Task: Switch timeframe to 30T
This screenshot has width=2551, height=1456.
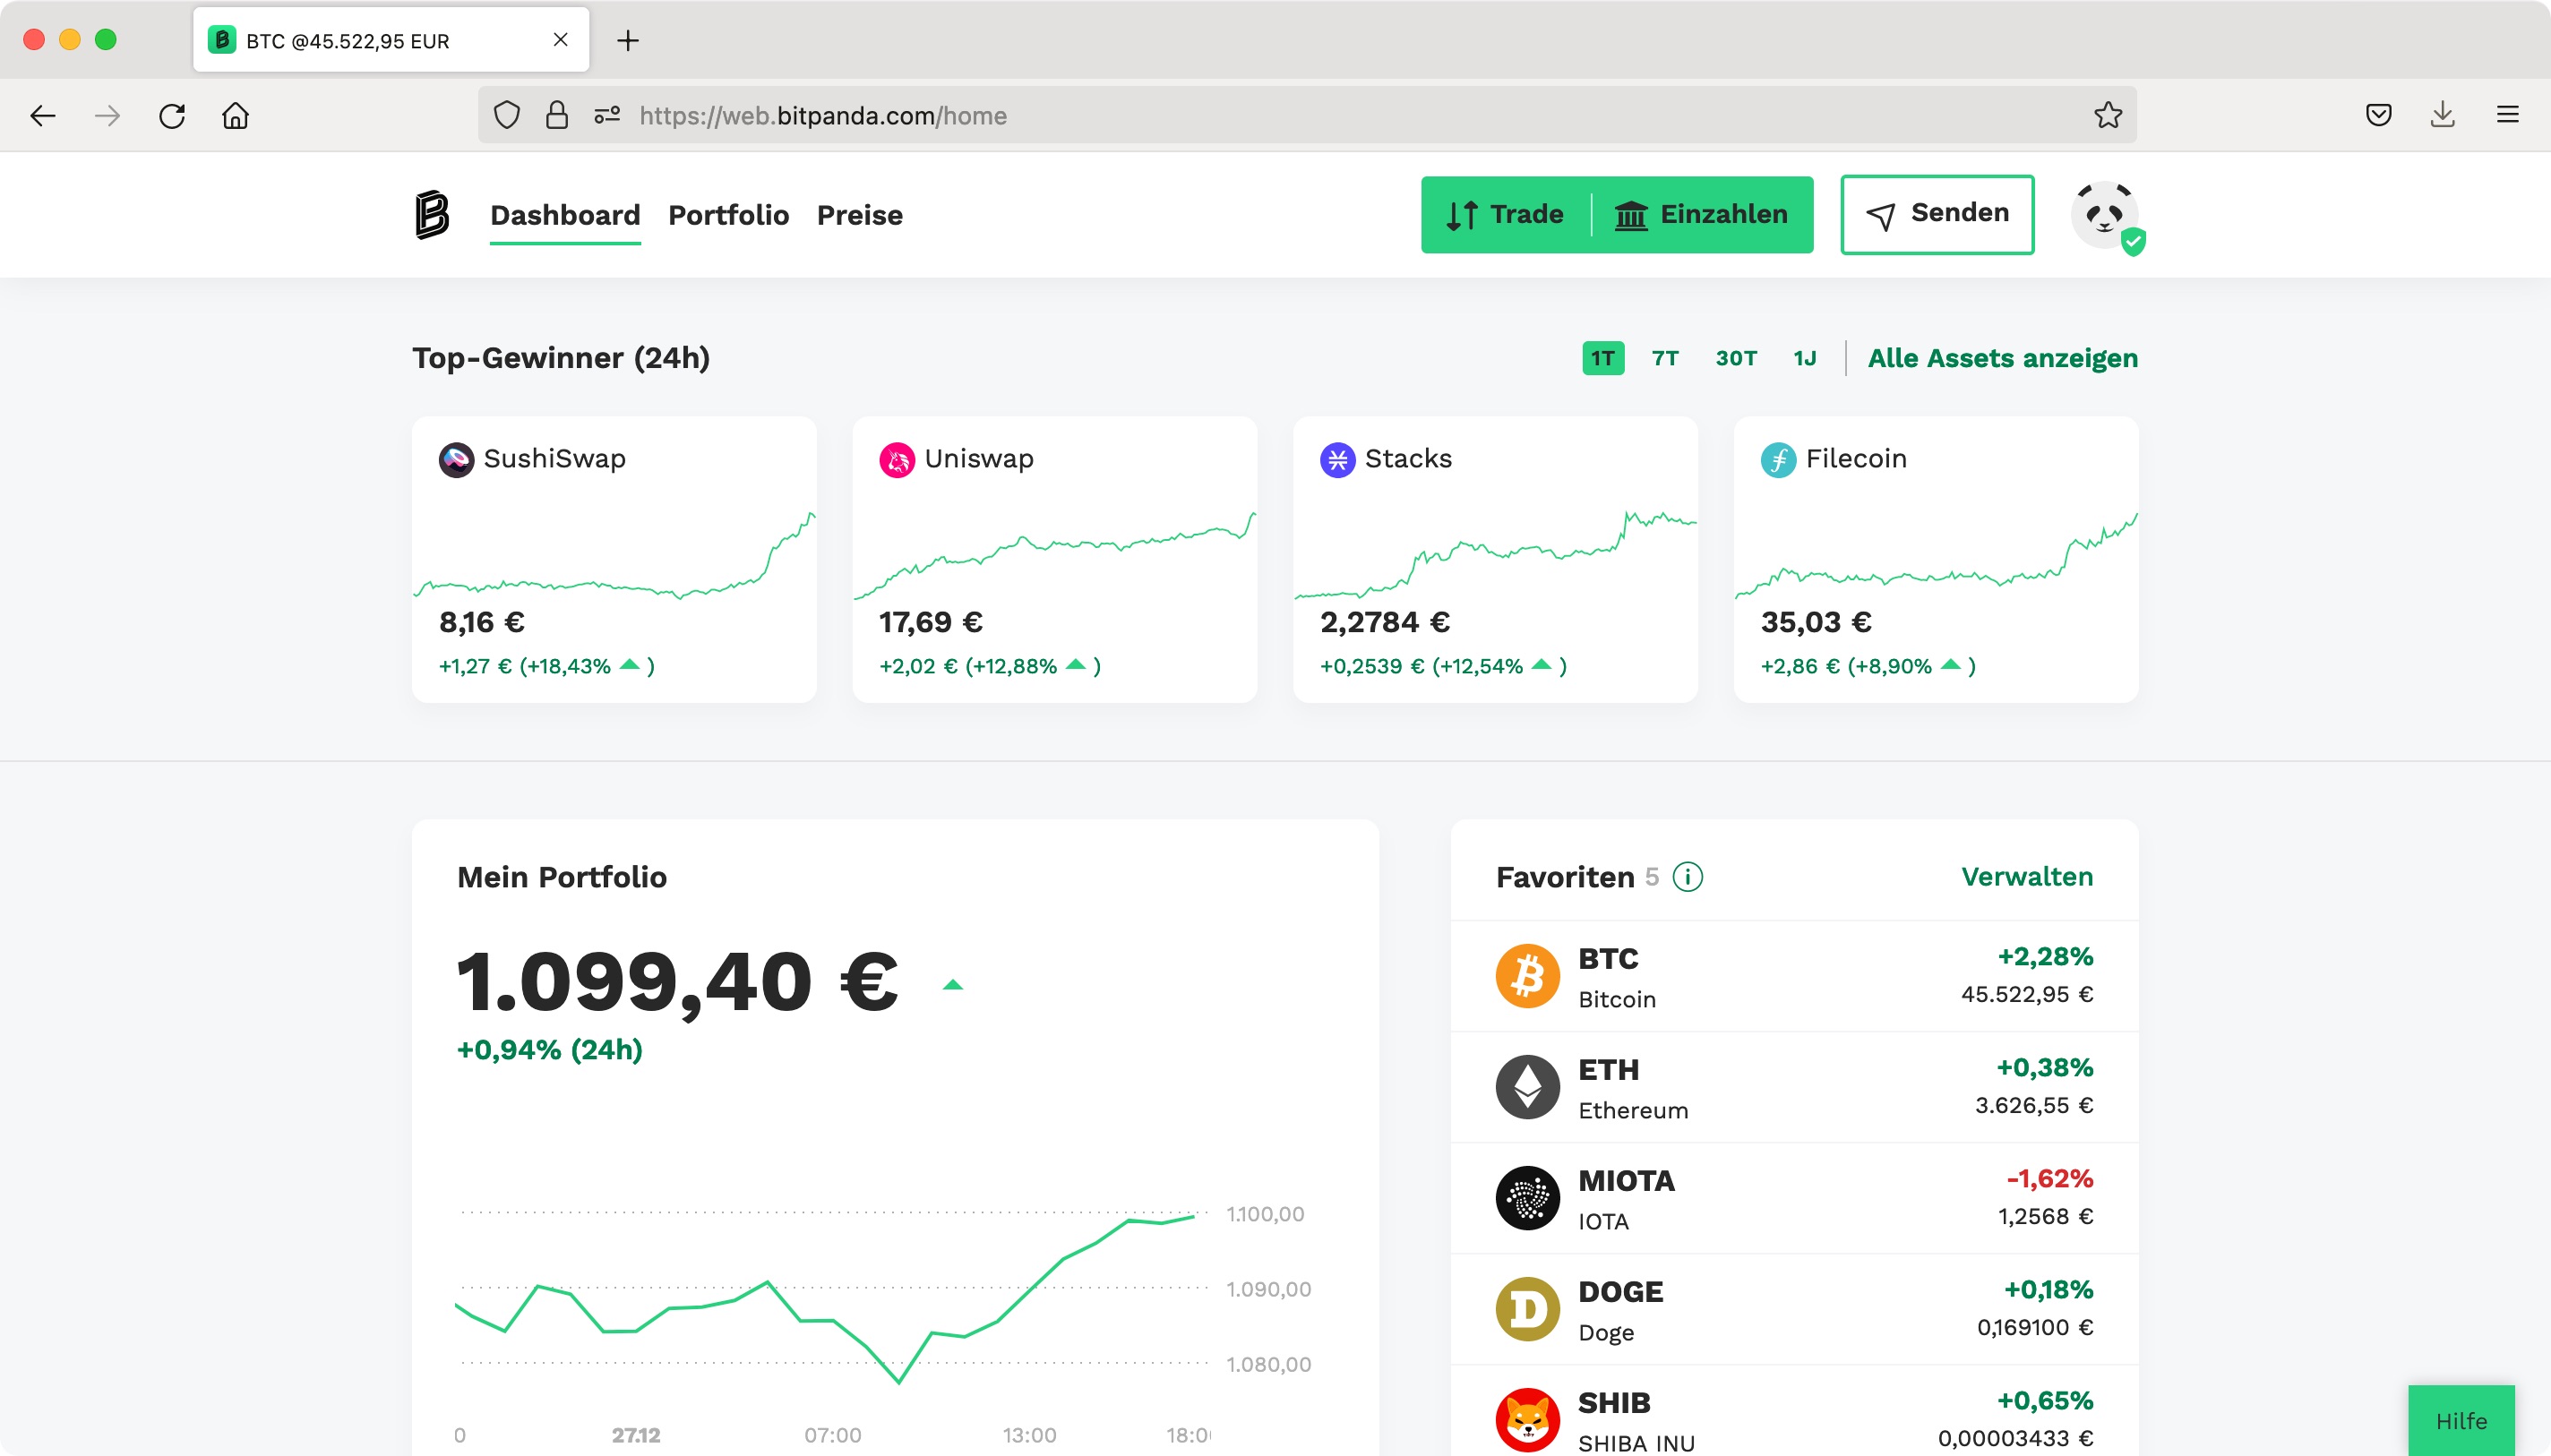Action: [1735, 358]
